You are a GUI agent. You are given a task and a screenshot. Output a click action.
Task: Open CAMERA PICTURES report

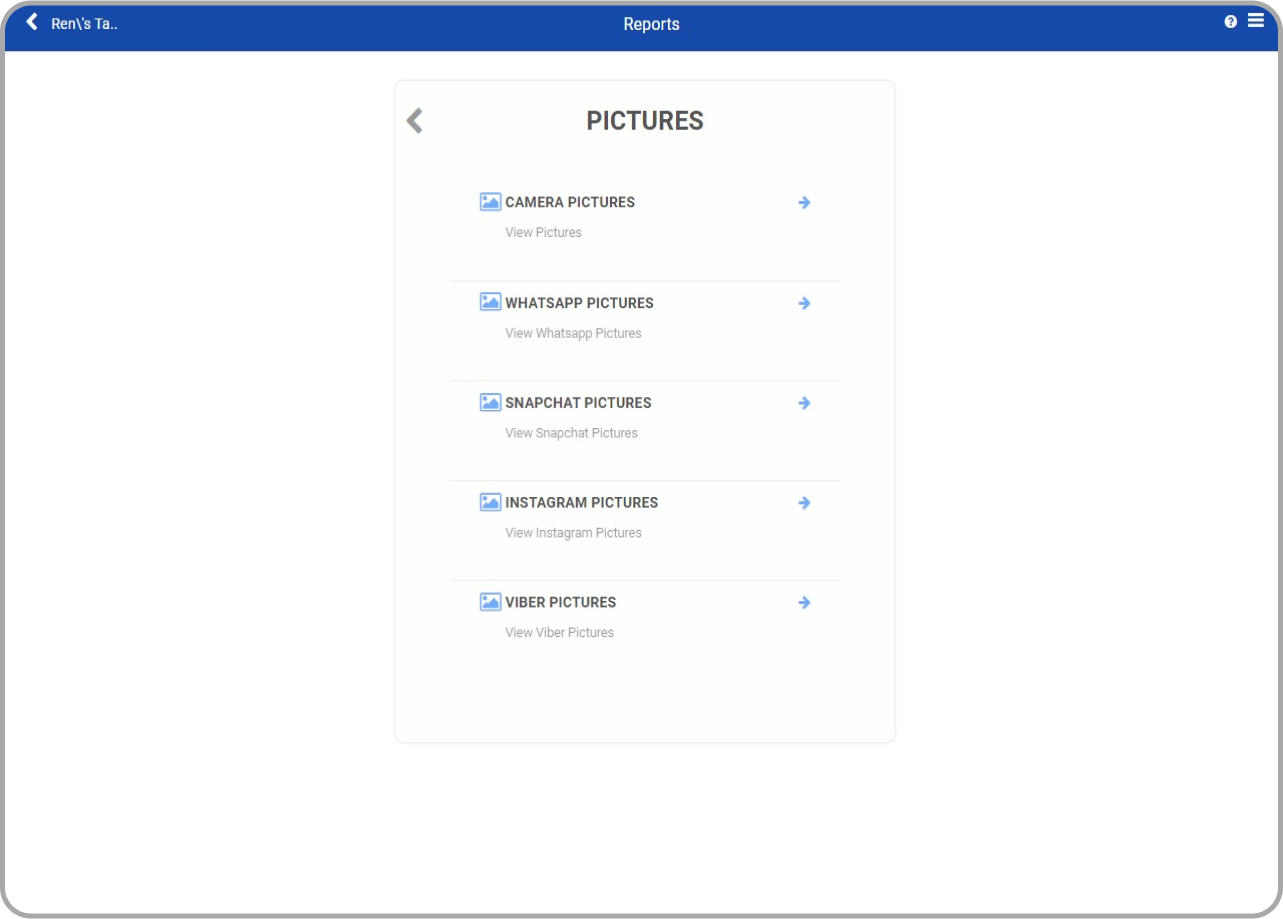pyautogui.click(x=570, y=202)
